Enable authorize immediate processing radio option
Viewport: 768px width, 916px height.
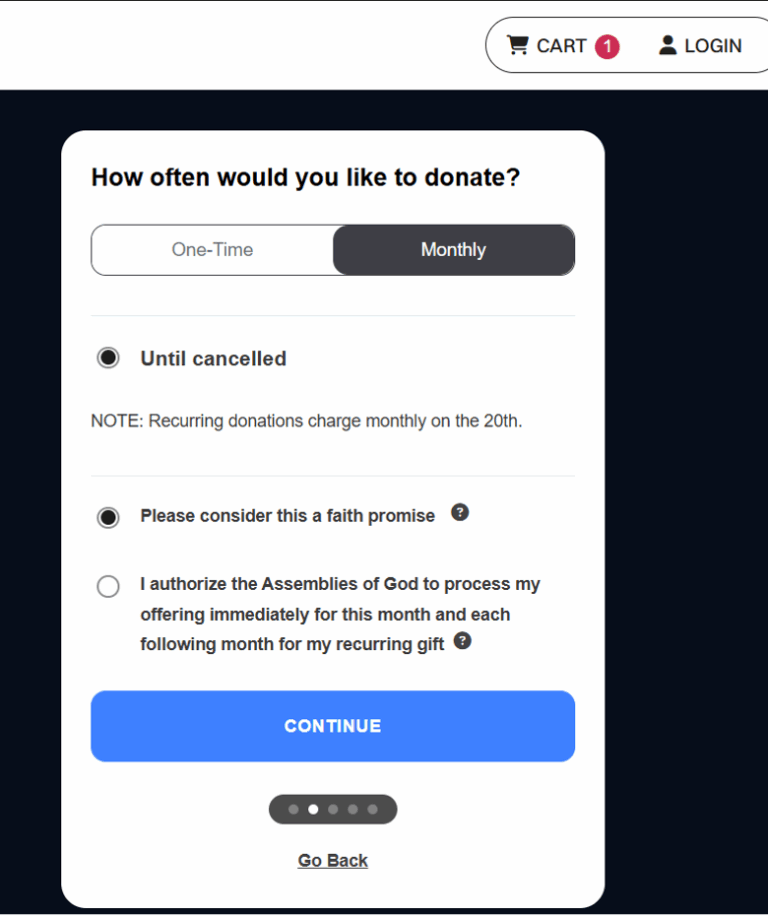click(x=108, y=587)
